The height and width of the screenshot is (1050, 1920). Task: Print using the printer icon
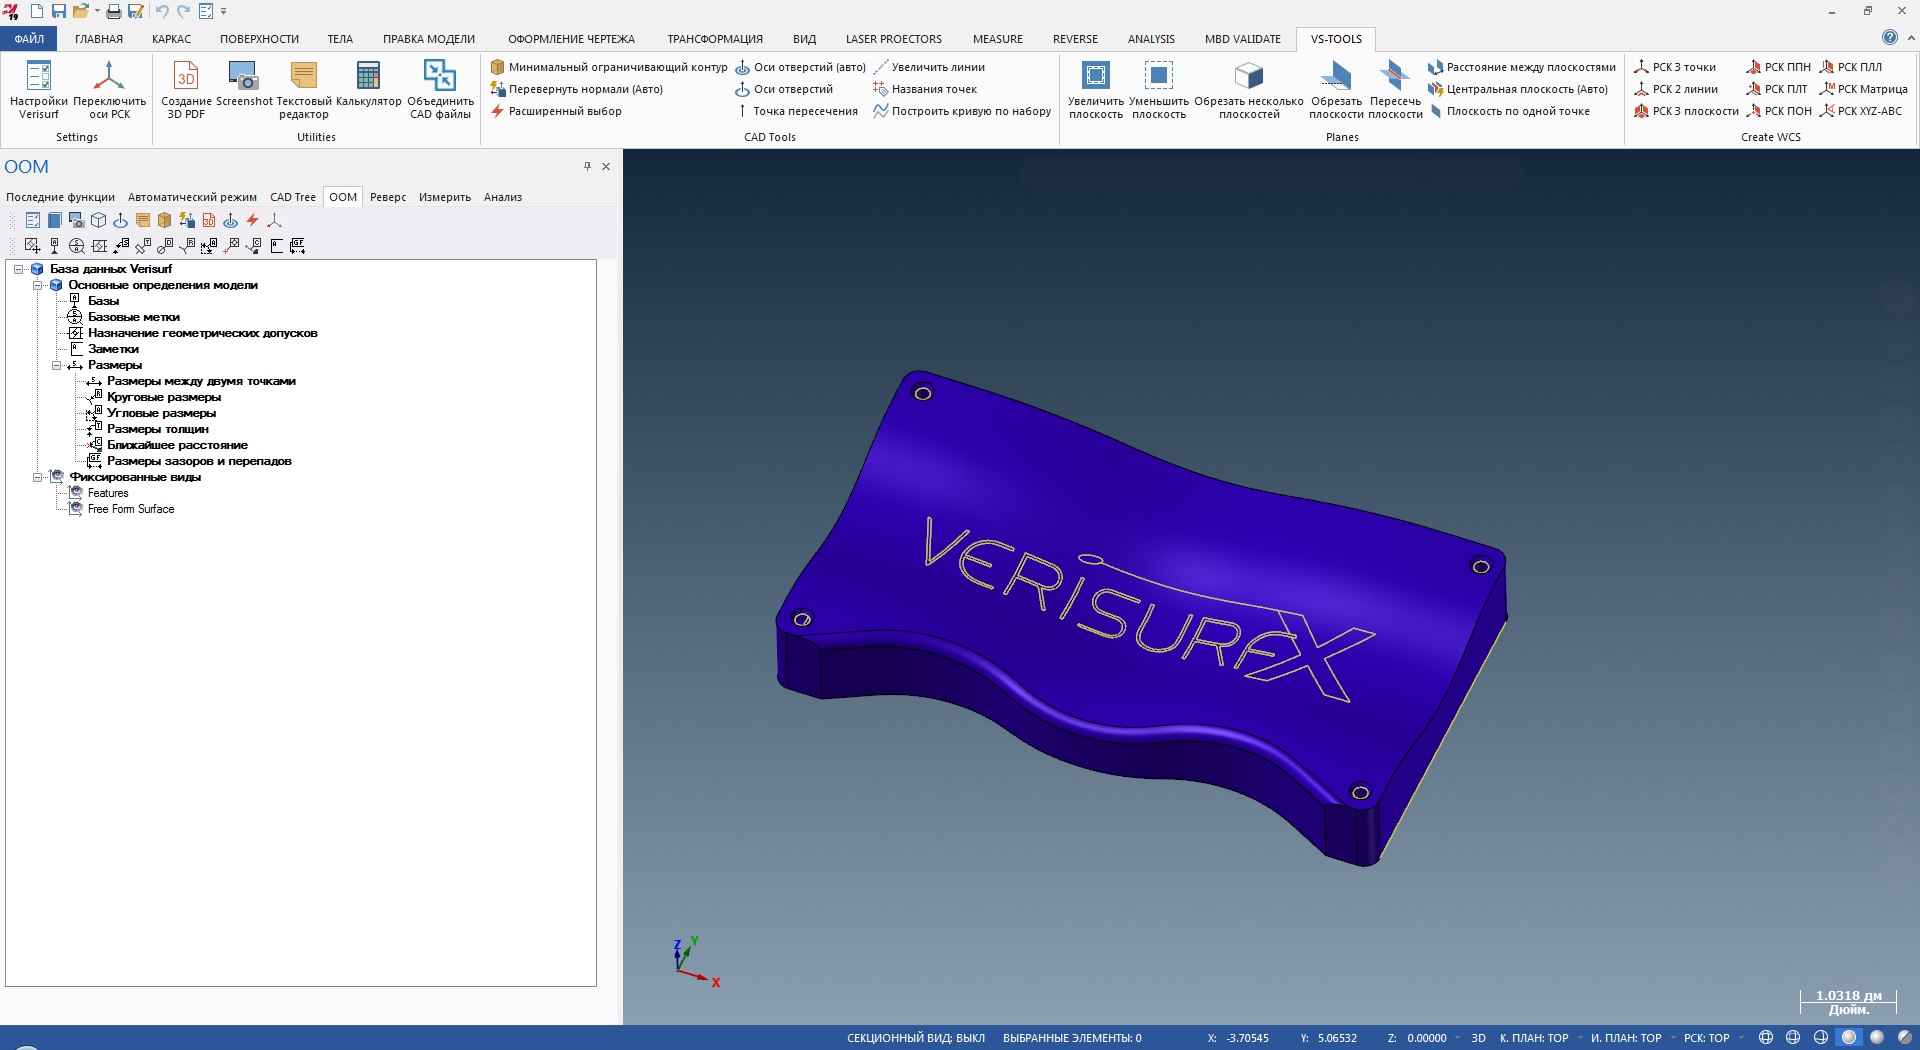coord(113,11)
